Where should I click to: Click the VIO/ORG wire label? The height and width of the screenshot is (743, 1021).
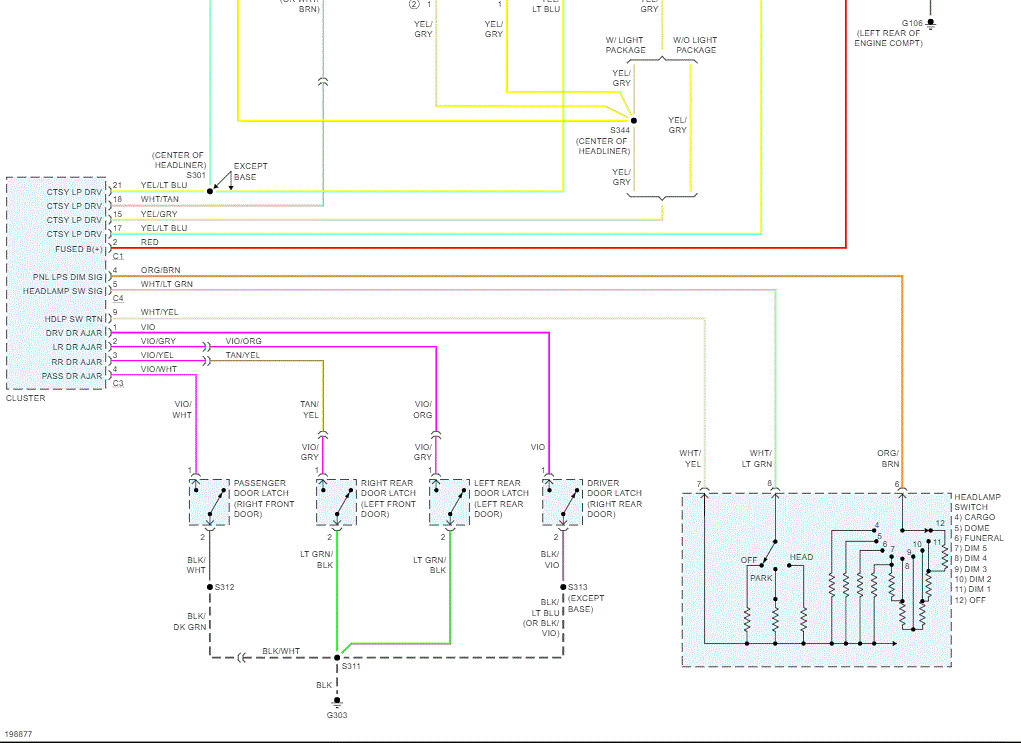click(x=244, y=341)
